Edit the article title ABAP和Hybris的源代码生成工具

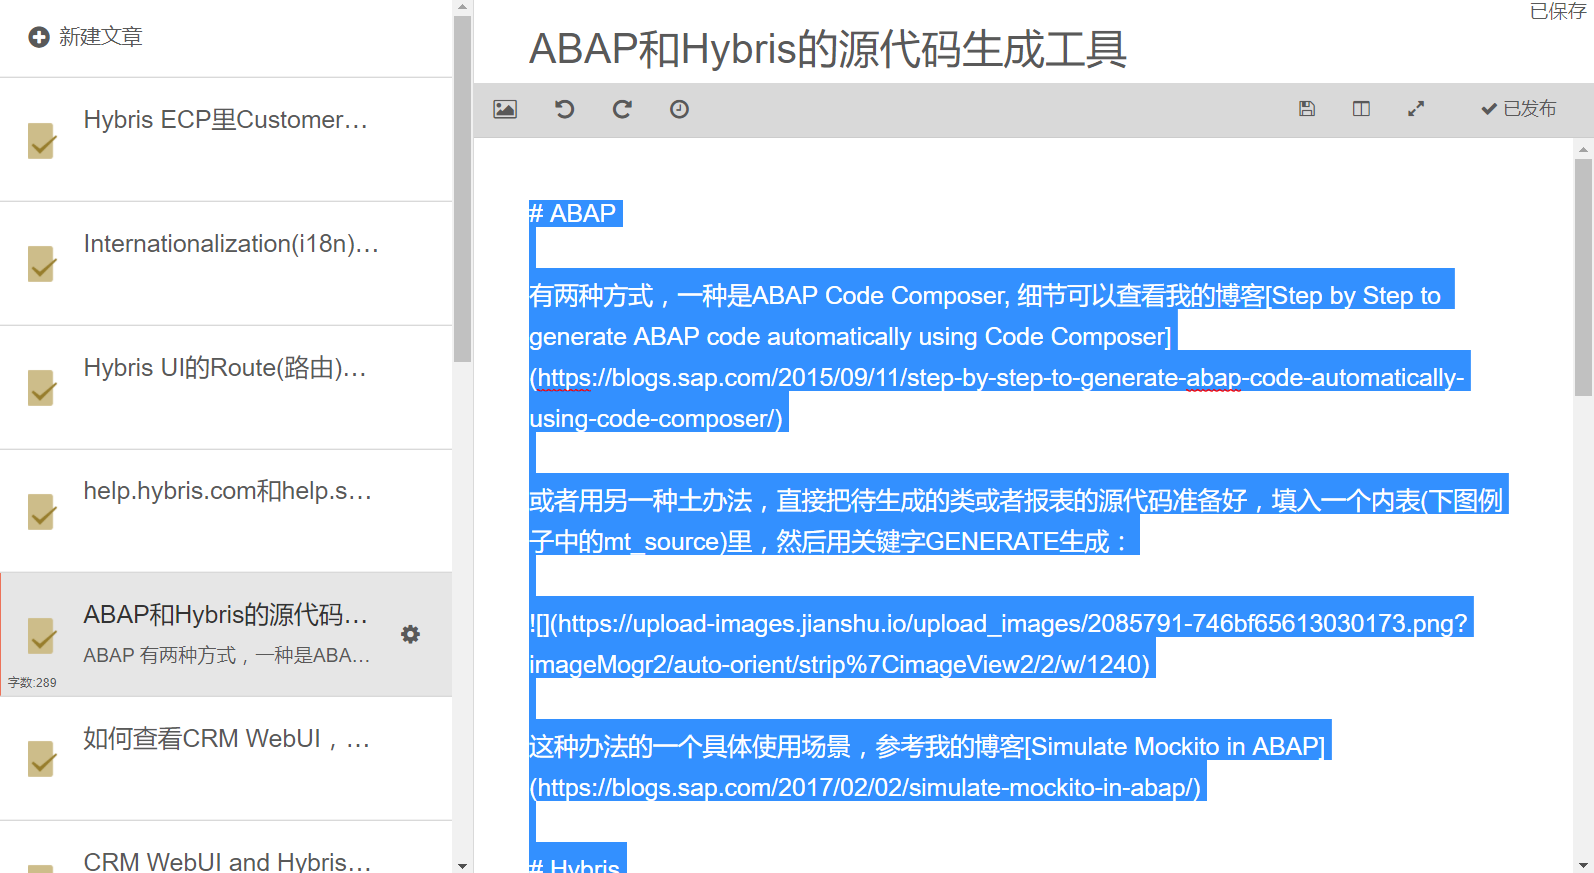pyautogui.click(x=828, y=49)
